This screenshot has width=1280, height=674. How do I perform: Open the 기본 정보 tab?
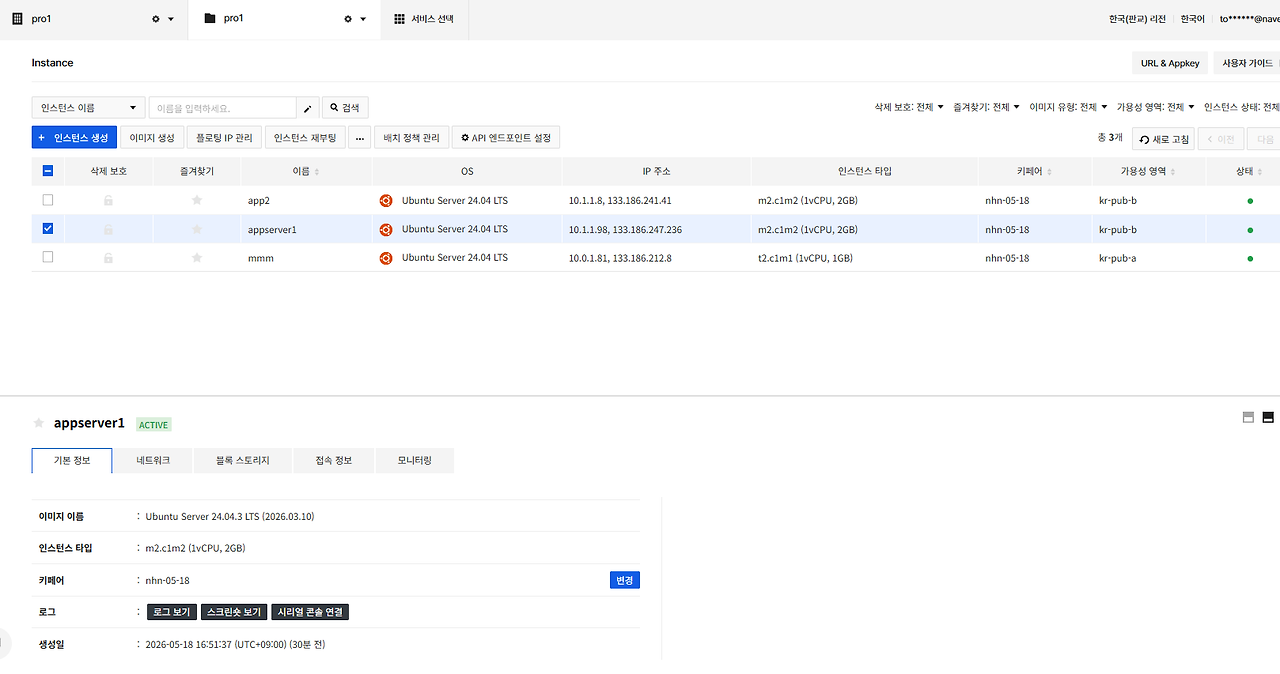(72, 461)
